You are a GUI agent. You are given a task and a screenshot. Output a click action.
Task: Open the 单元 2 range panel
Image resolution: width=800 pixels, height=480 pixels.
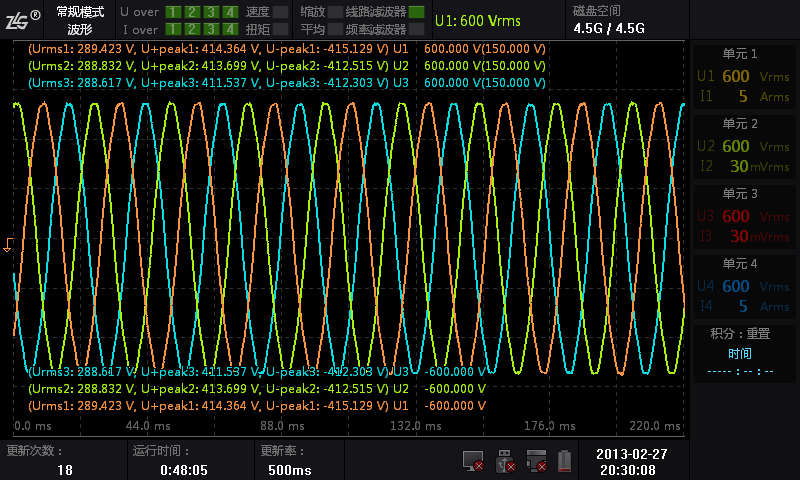(x=740, y=146)
